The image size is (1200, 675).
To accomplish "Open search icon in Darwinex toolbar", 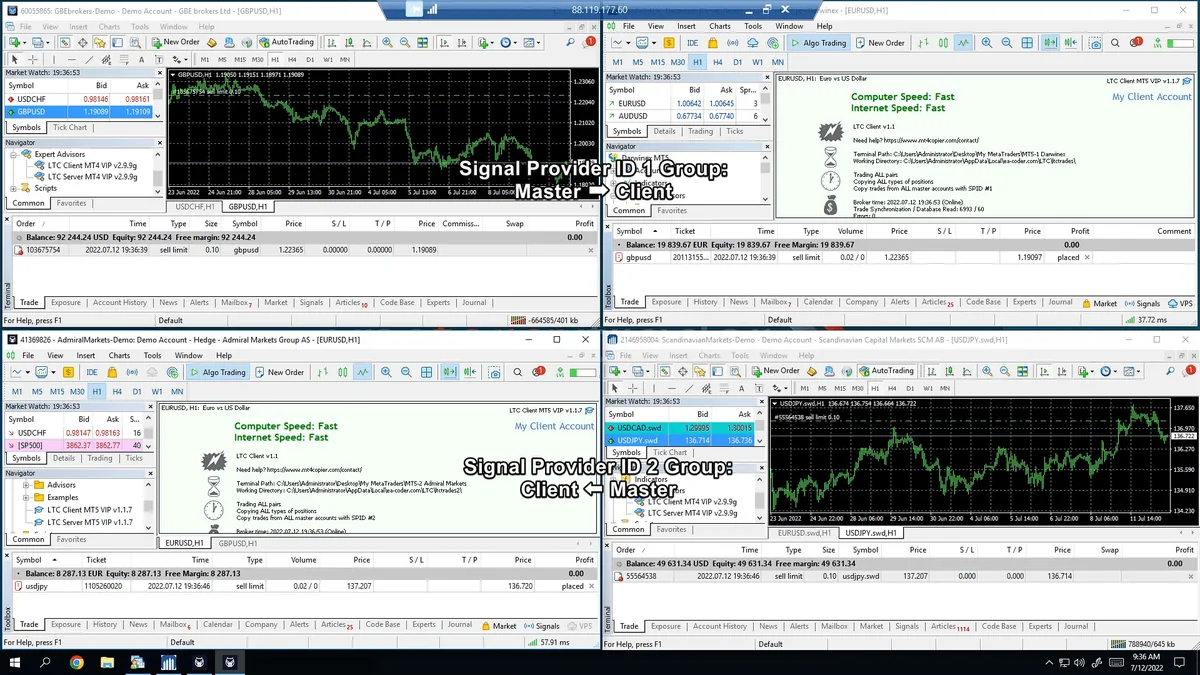I will [1115, 43].
